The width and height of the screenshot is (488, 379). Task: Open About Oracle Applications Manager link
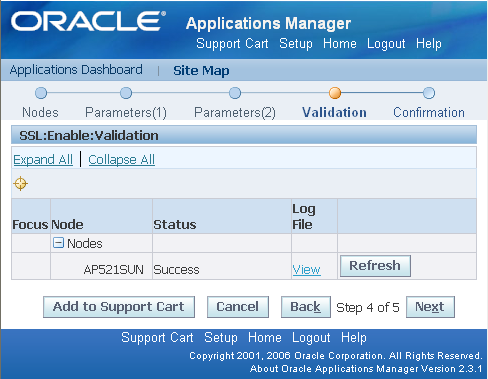(366, 369)
